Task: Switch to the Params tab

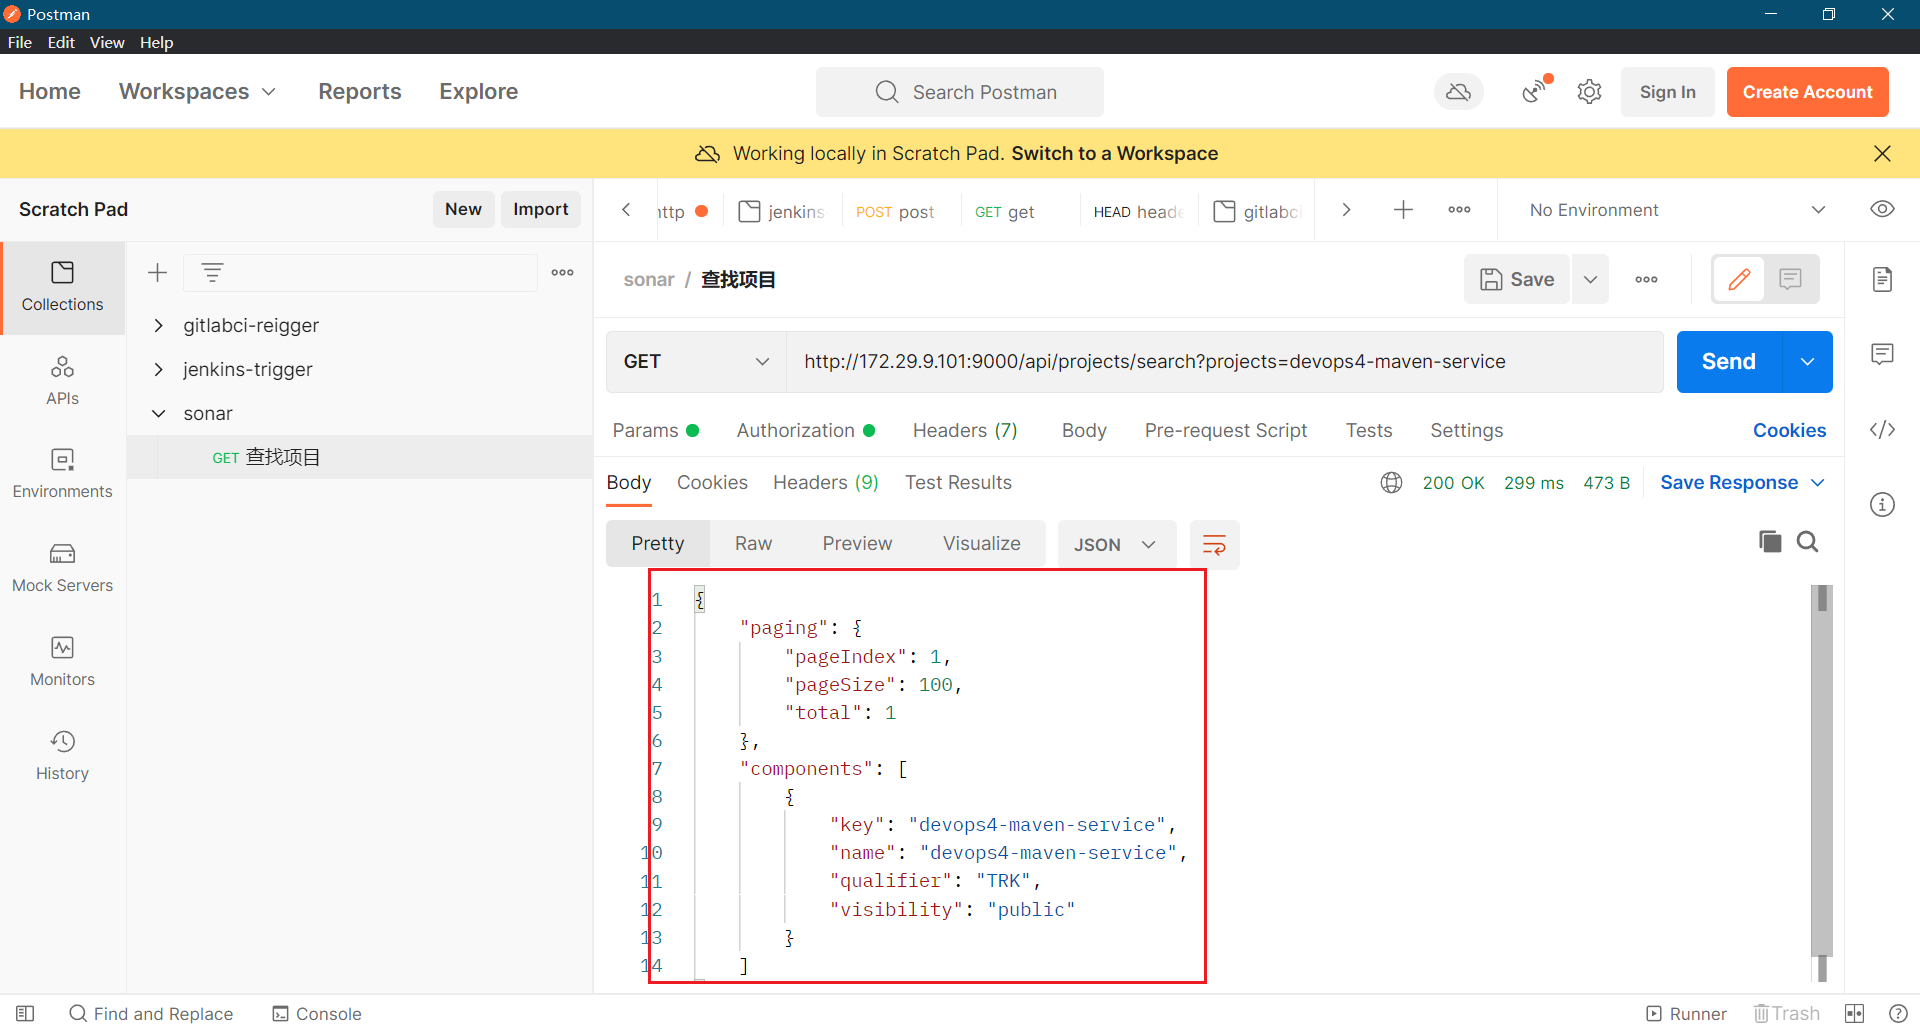Action: (x=655, y=430)
